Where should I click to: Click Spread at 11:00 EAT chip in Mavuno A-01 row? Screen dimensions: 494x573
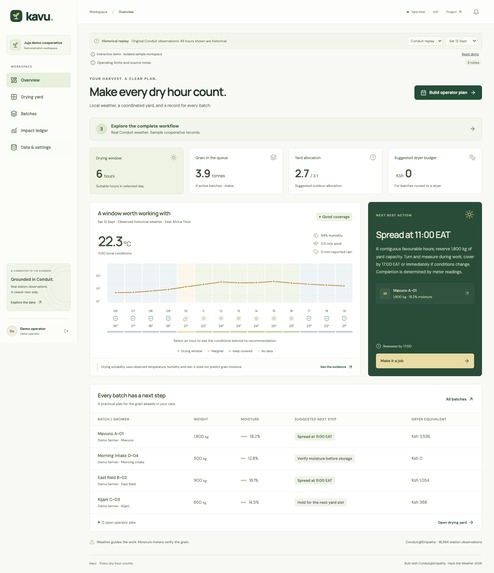pyautogui.click(x=315, y=437)
